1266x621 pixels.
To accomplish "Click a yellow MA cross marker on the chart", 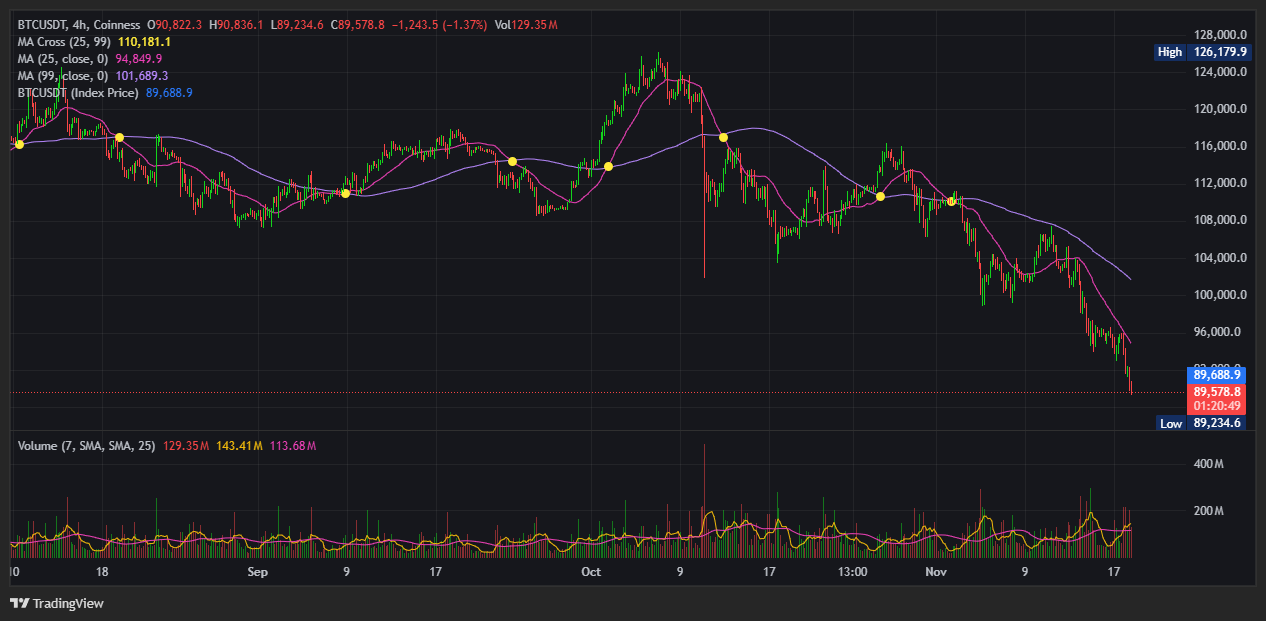I will coord(120,136).
